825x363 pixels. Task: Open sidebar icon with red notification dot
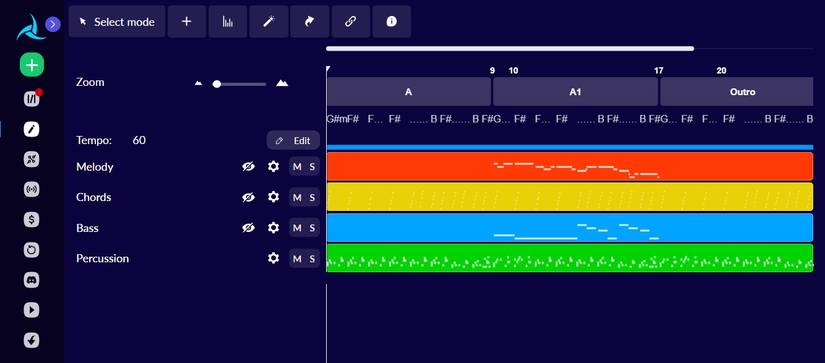(32, 98)
